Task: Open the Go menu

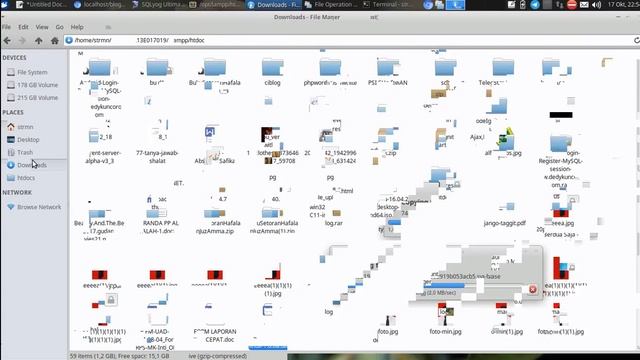Action: tap(60, 27)
